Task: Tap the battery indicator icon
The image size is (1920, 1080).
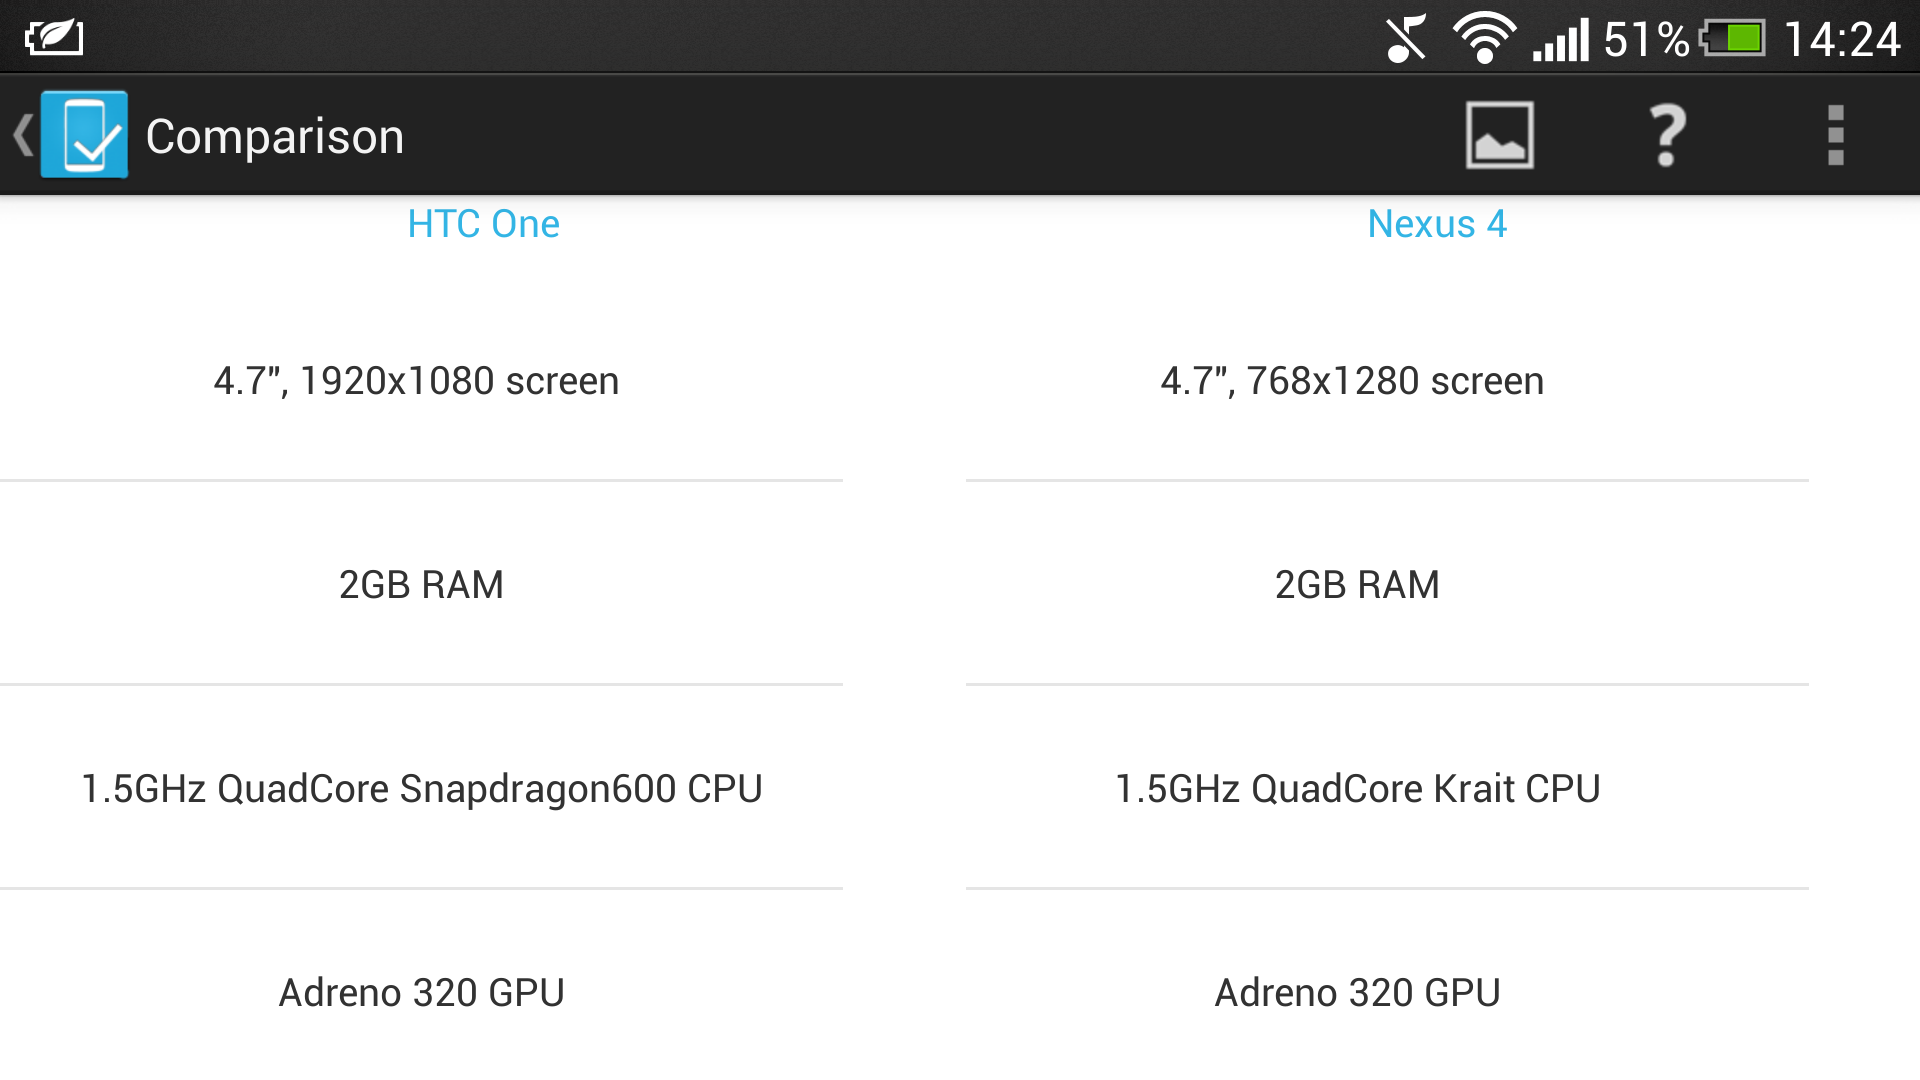Action: (x=1733, y=39)
